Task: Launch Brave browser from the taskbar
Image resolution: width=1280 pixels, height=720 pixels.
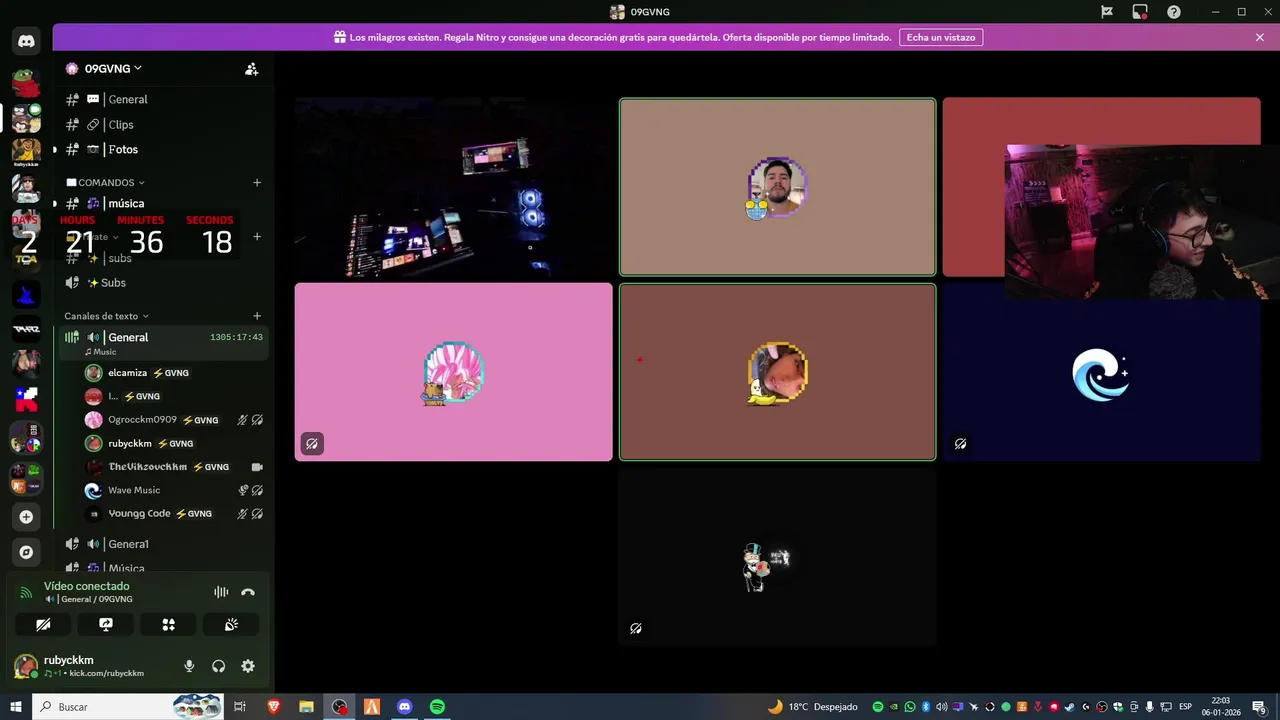Action: coord(274,707)
